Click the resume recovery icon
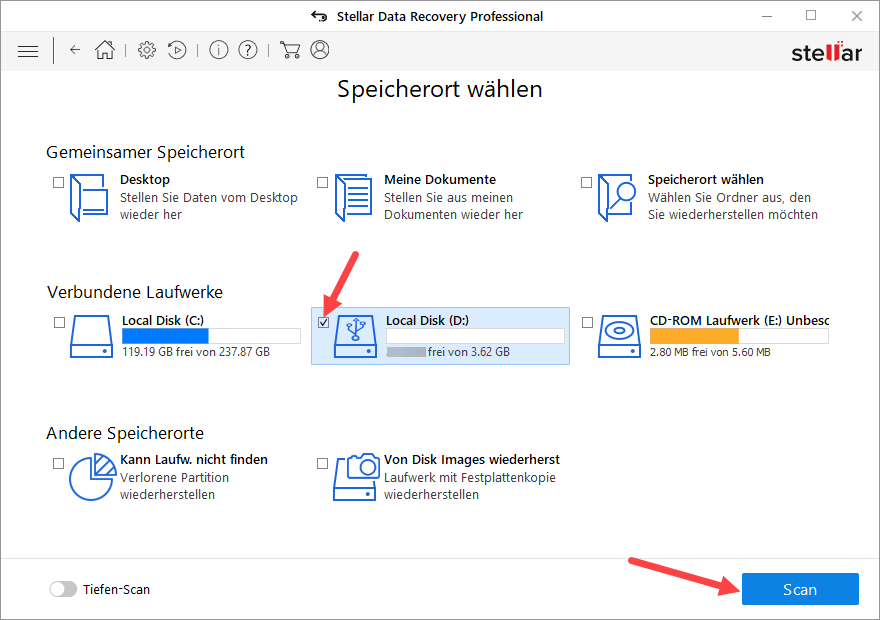This screenshot has height=620, width=880. pos(177,50)
